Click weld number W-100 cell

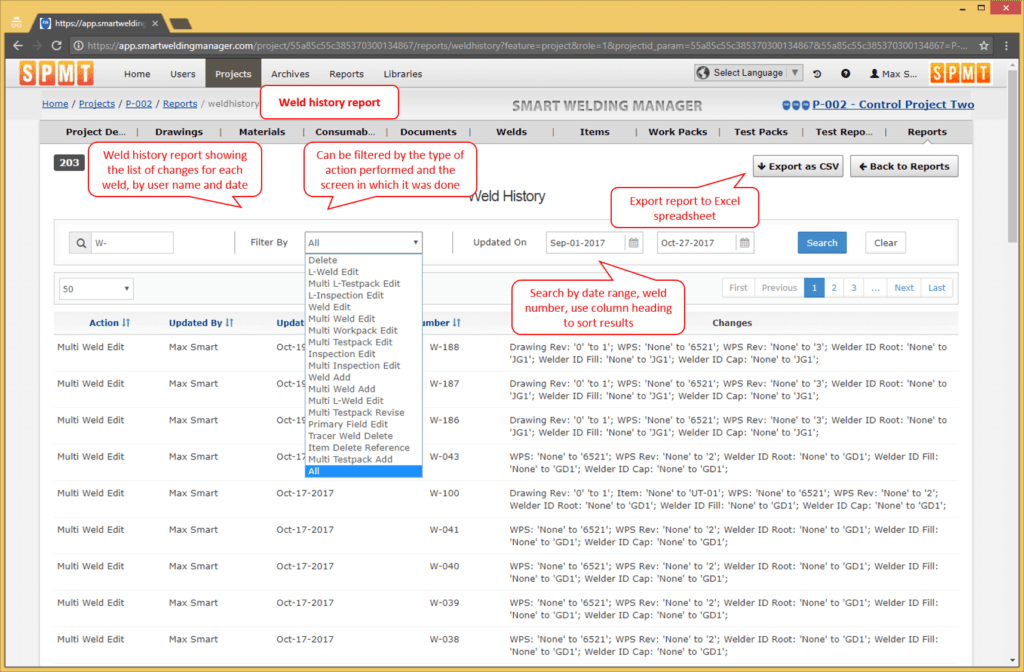click(x=444, y=493)
